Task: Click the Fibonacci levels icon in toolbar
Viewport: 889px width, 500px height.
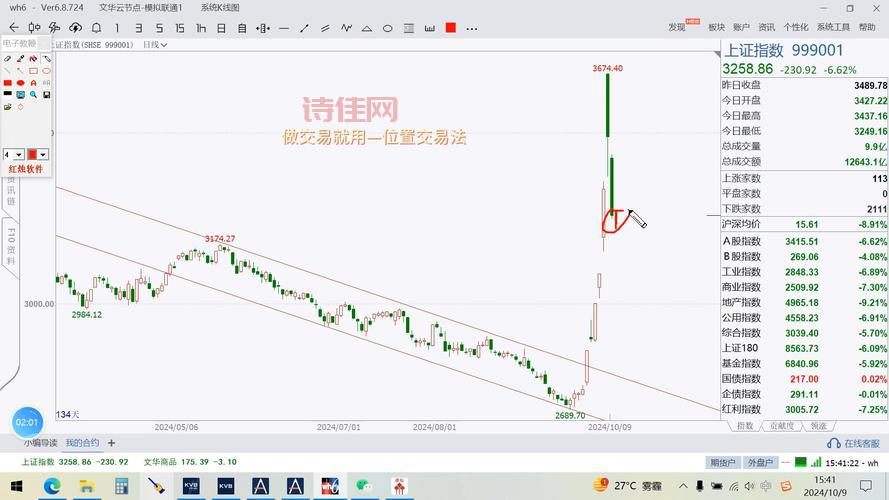Action: (x=409, y=28)
